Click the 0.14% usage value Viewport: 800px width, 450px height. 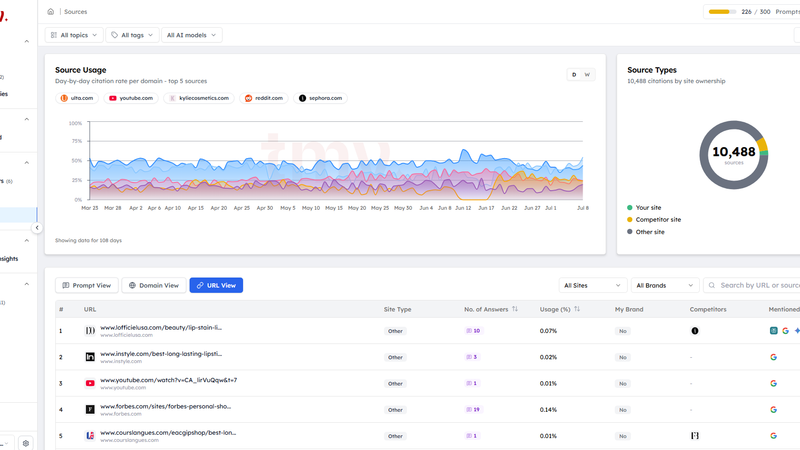coord(548,410)
